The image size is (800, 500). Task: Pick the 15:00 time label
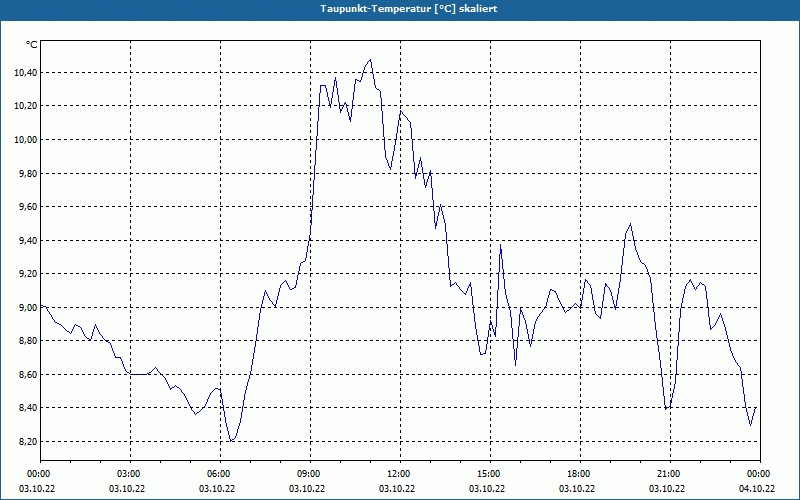click(490, 474)
